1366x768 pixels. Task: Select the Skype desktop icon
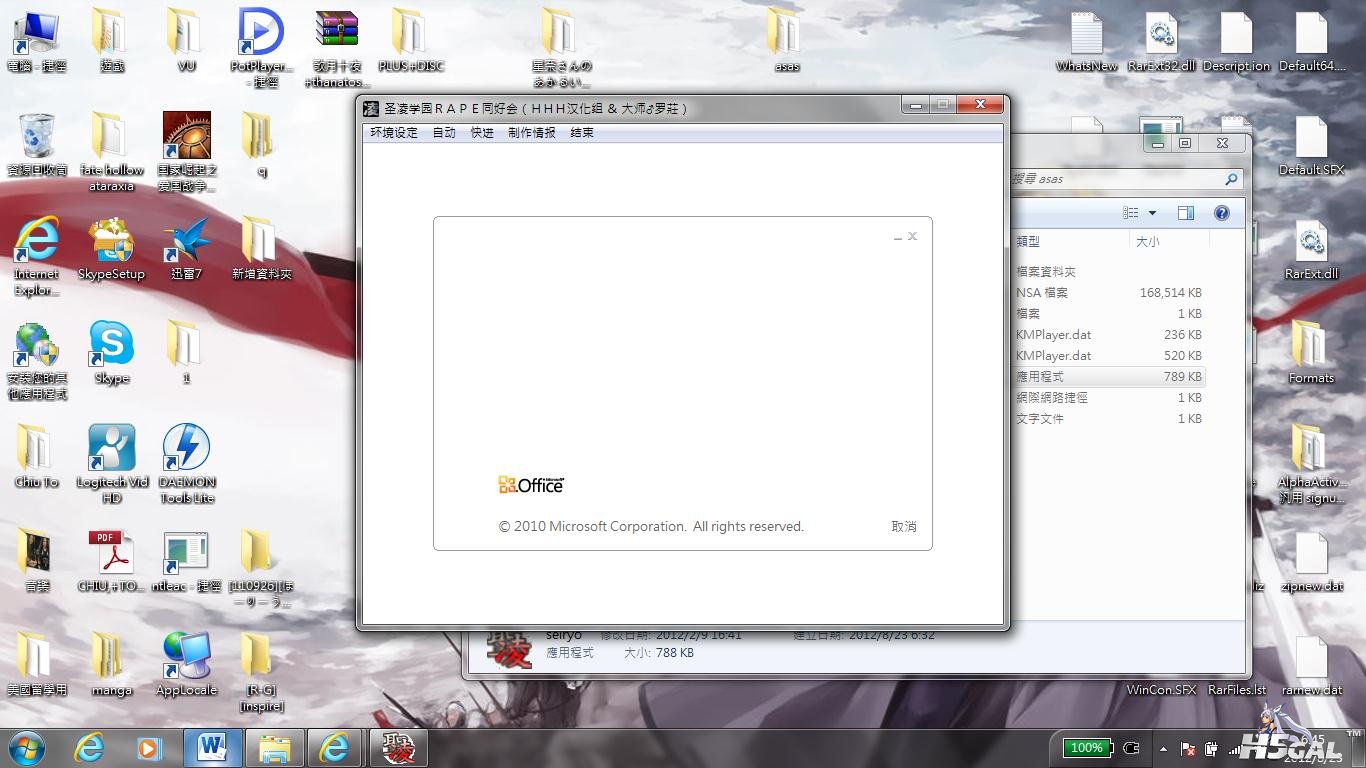tap(111, 353)
